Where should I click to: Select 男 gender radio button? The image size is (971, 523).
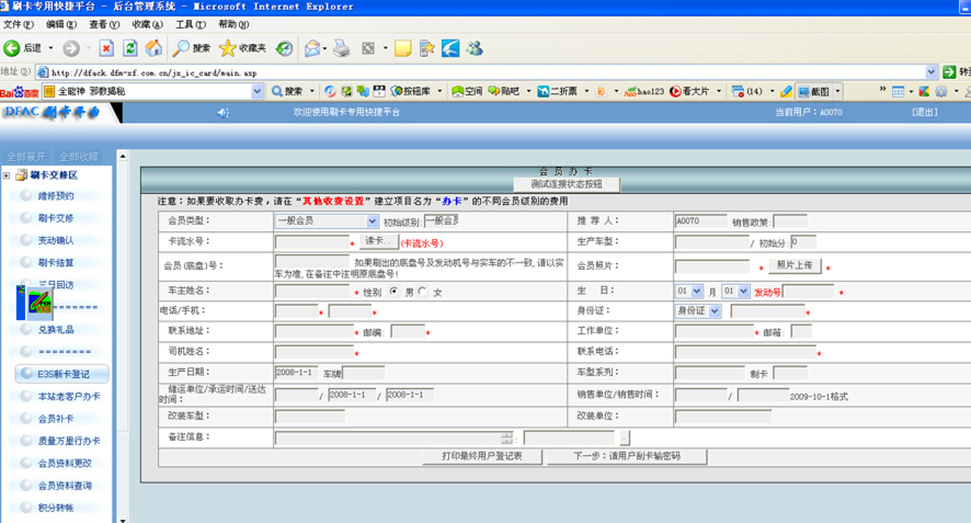tap(394, 291)
